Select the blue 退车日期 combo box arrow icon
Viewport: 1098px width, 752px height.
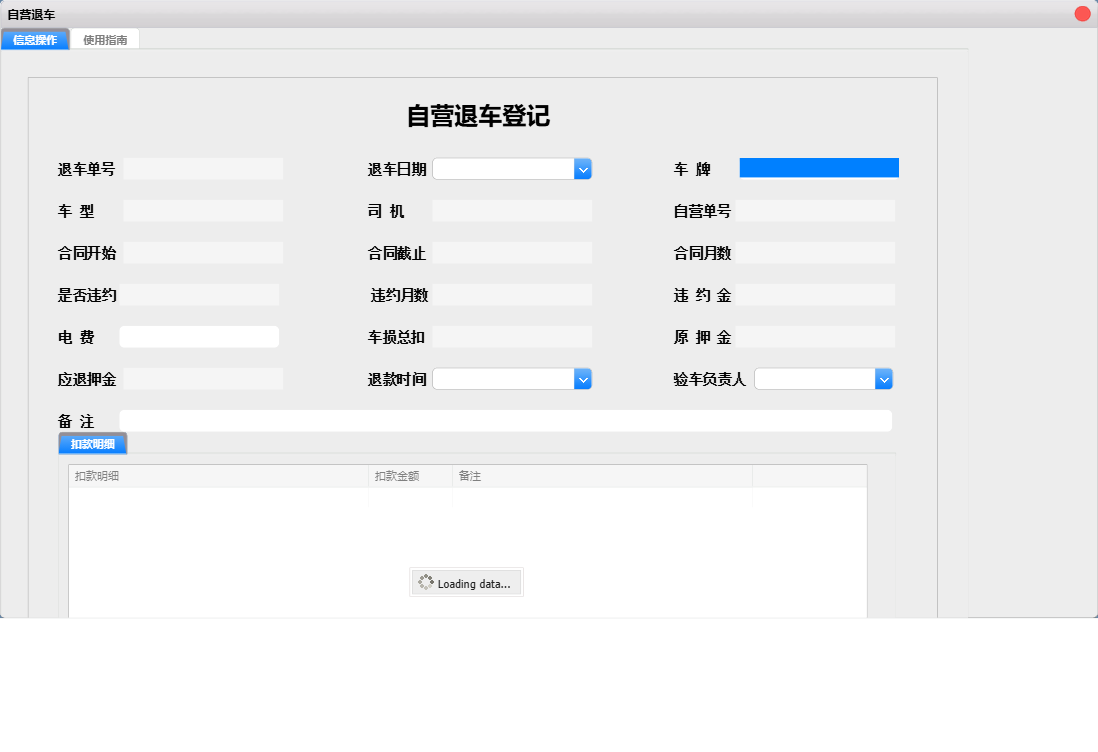click(x=583, y=168)
